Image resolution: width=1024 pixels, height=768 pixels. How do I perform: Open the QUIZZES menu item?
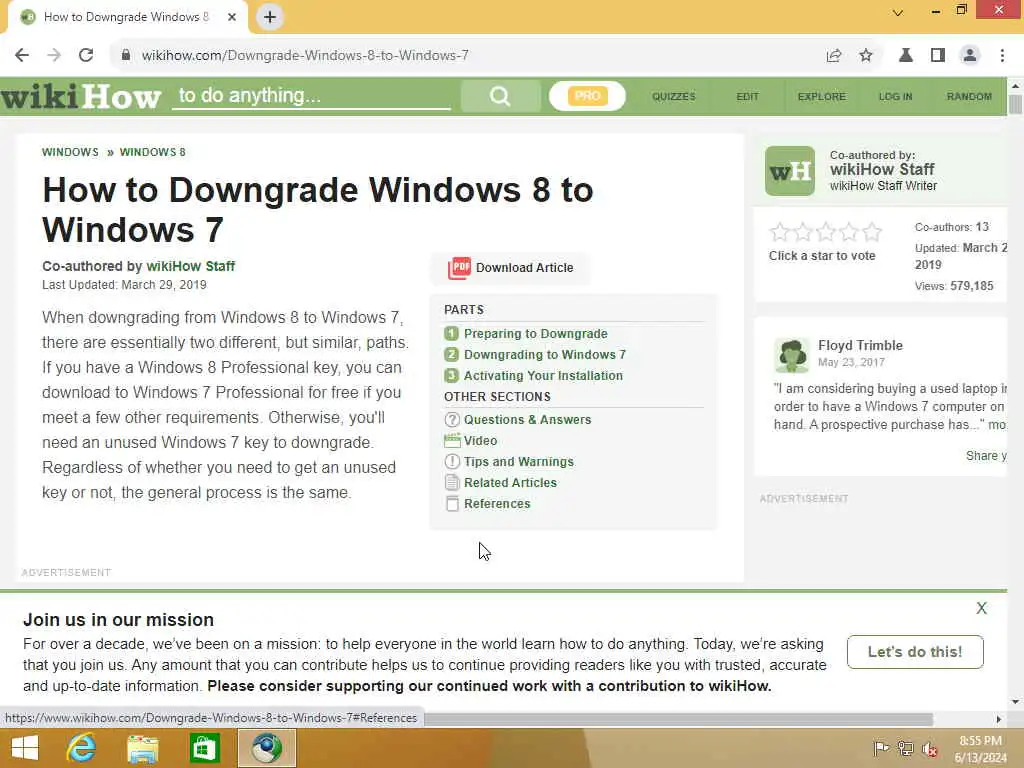pyautogui.click(x=674, y=97)
